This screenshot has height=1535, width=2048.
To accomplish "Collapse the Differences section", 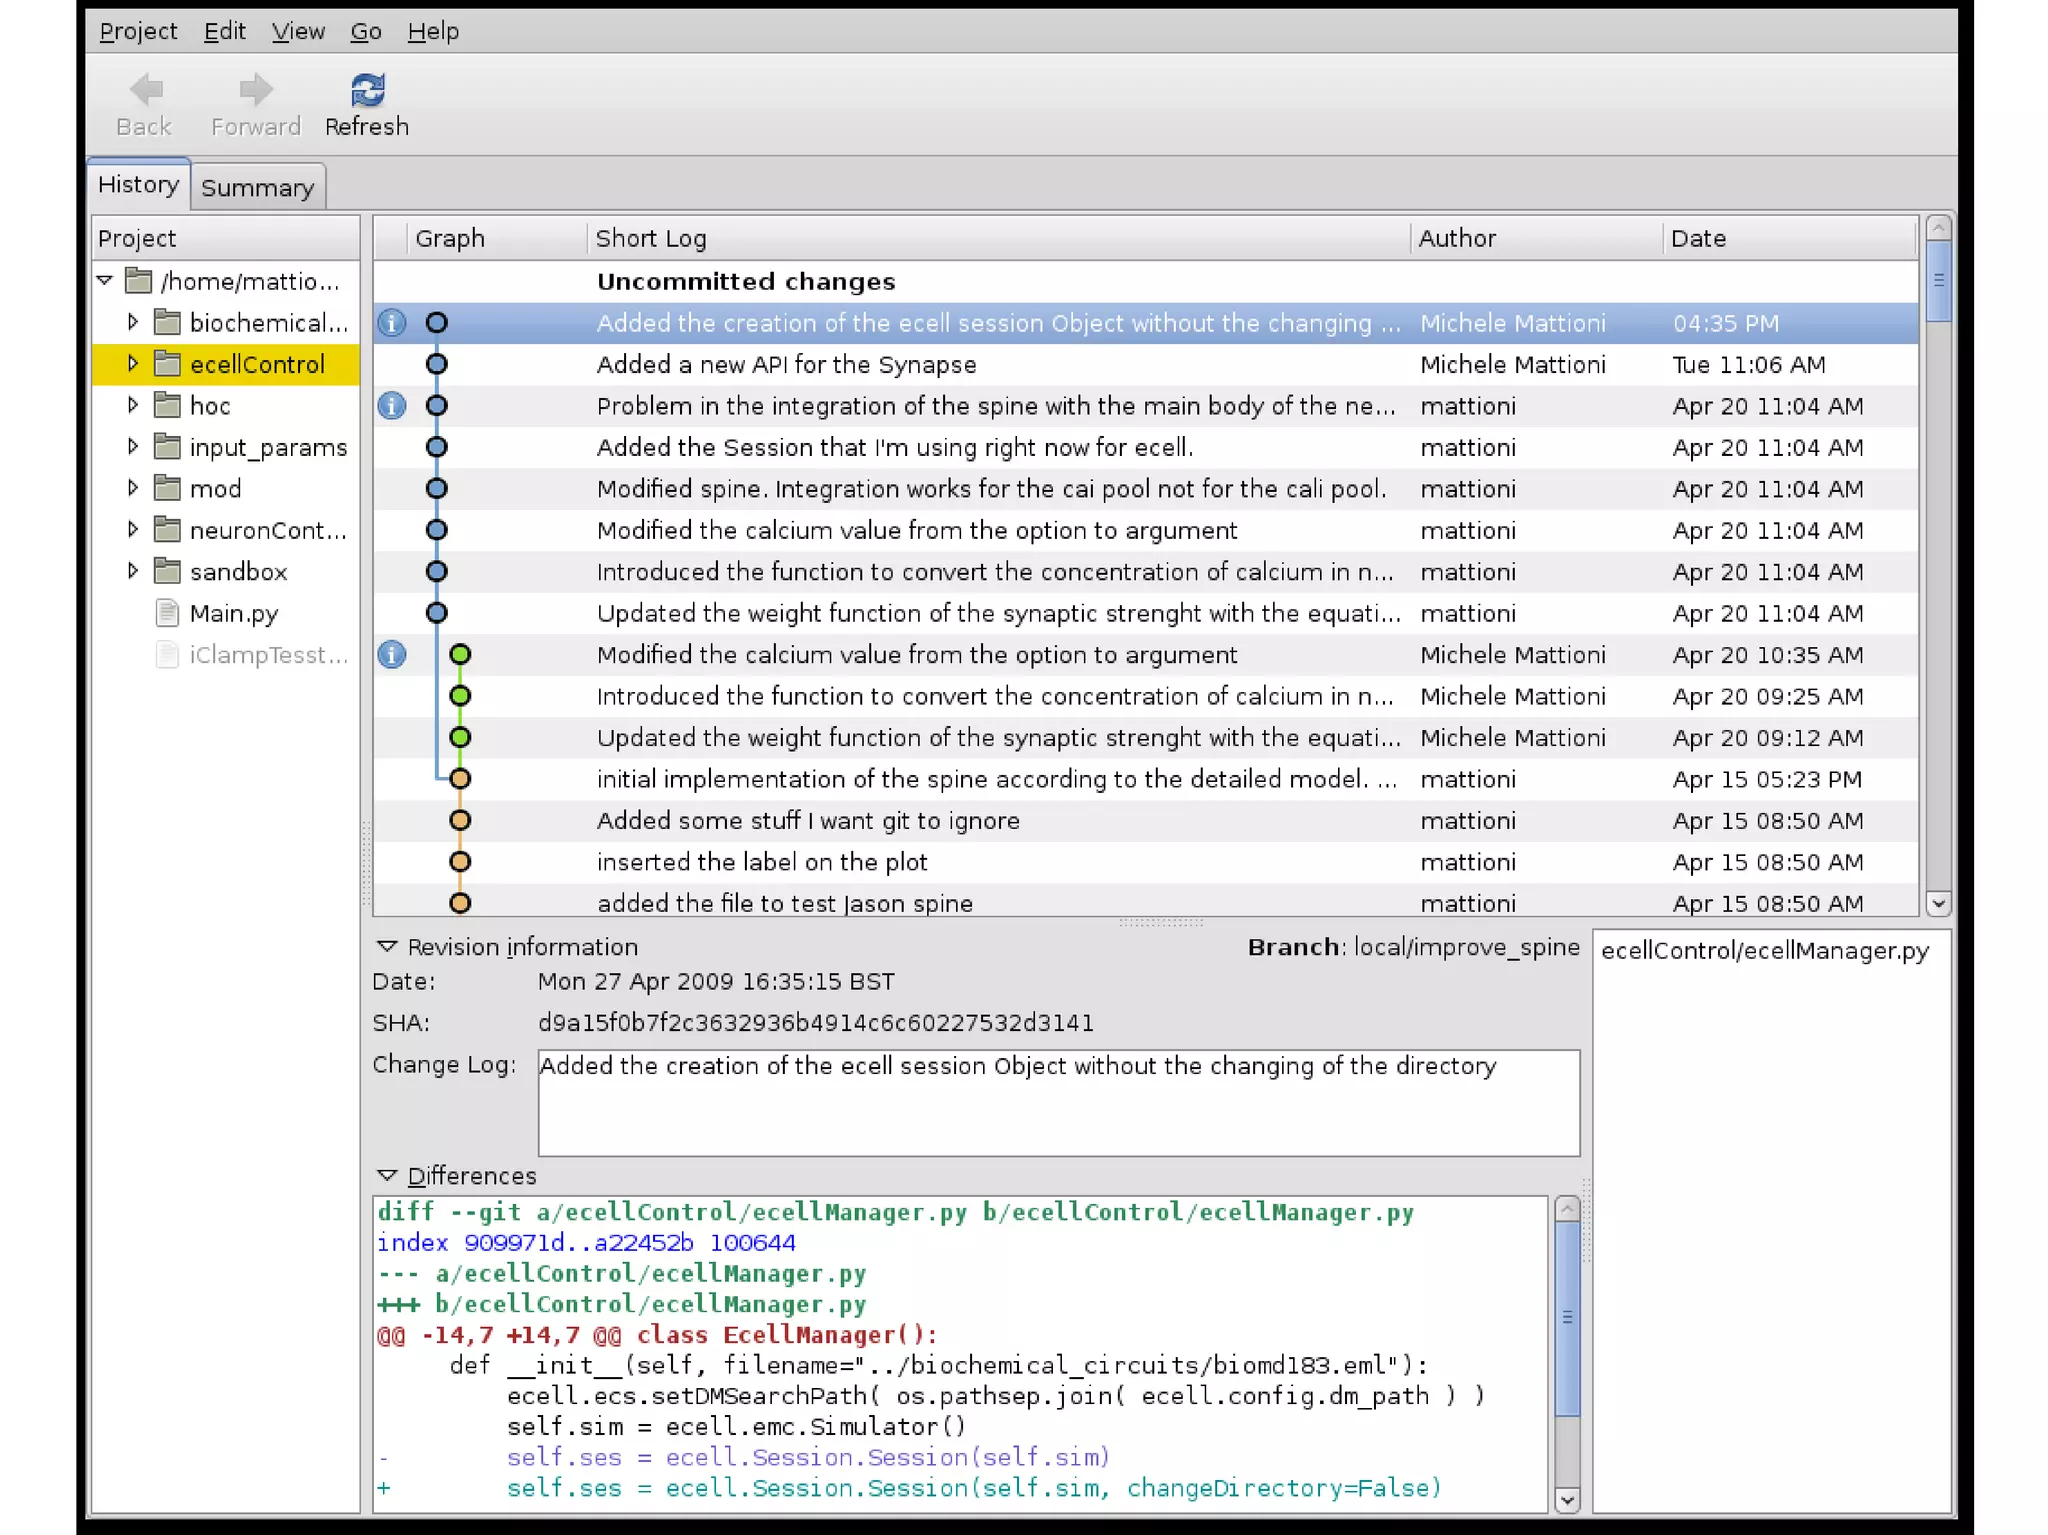I will [387, 1175].
